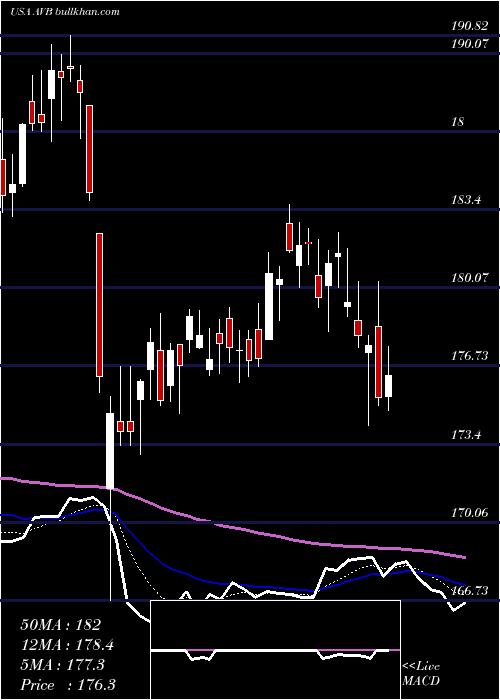Click the 183.4 price axis label
500x700 pixels.
click(x=466, y=200)
